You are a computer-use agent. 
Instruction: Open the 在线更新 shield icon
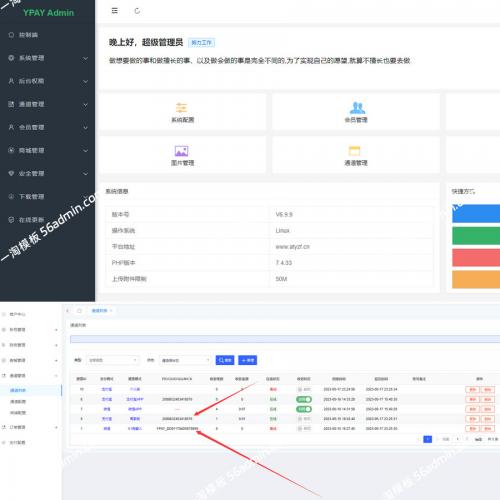click(x=11, y=220)
